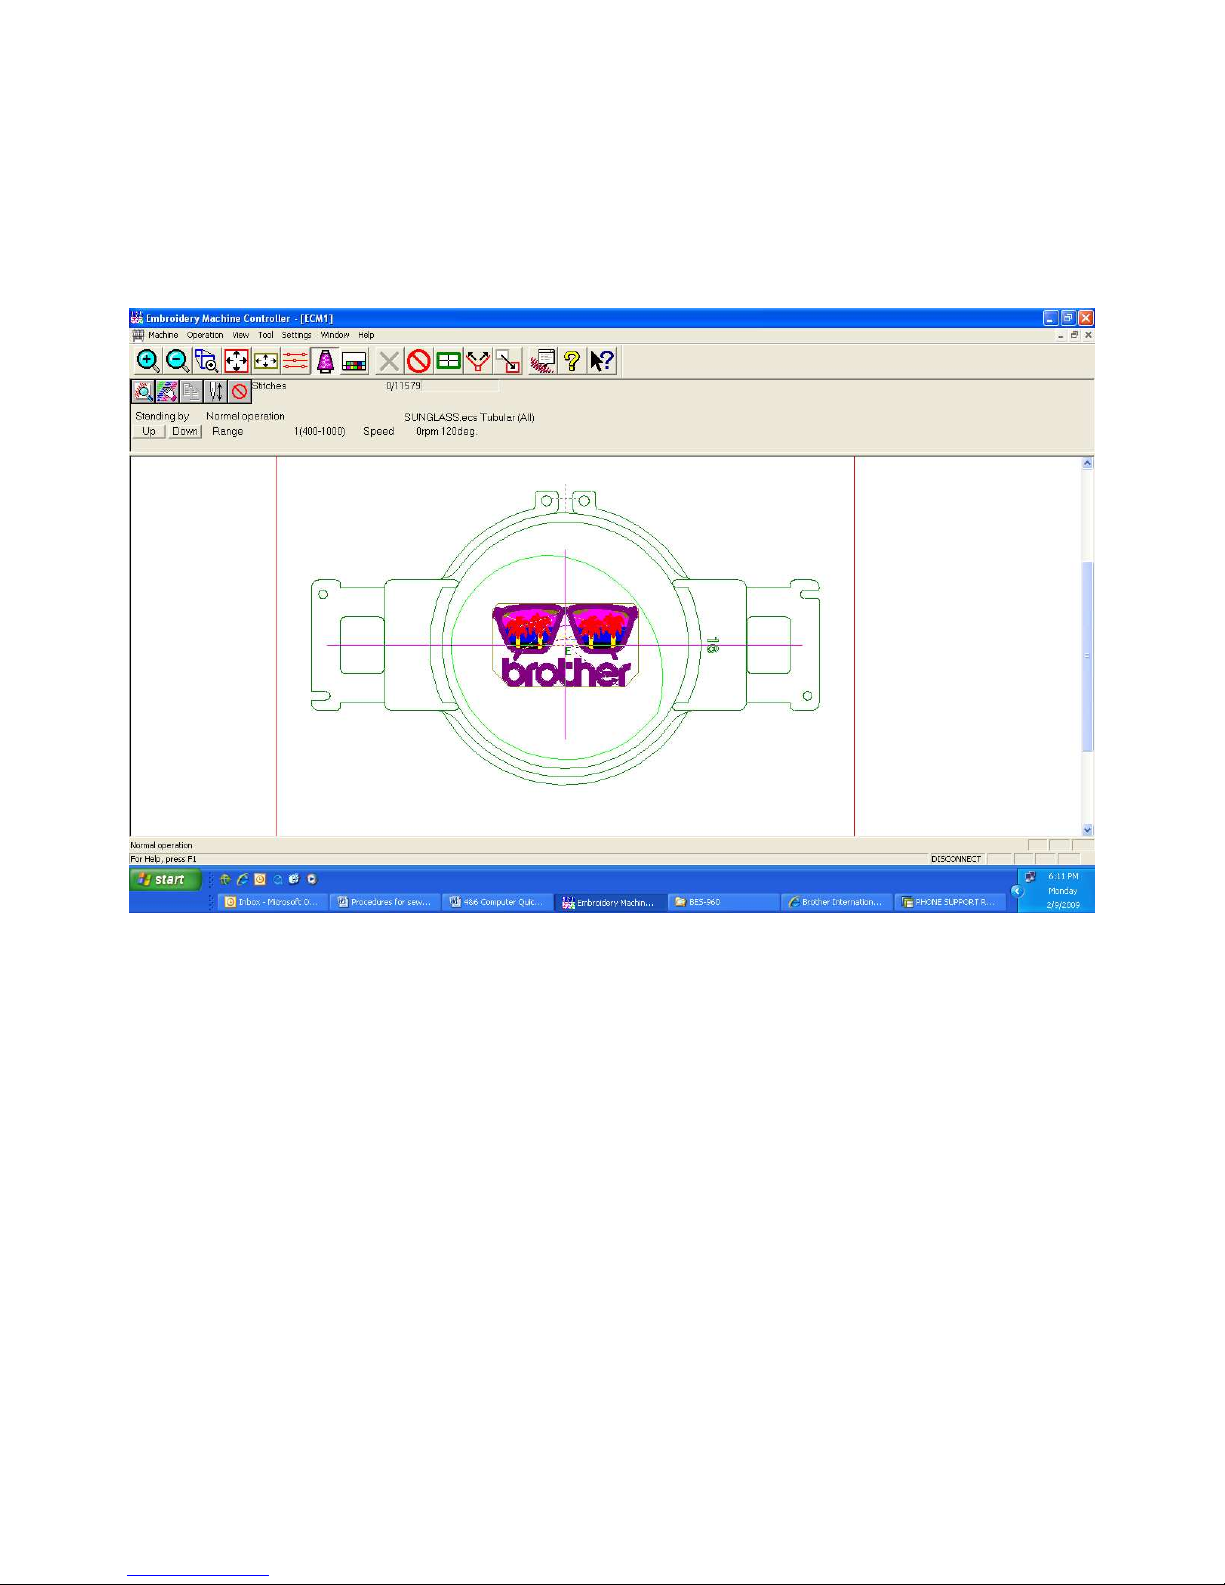Viewport: 1225px width, 1585px height.
Task: Click the yellow question mark Help icon
Action: (x=572, y=361)
